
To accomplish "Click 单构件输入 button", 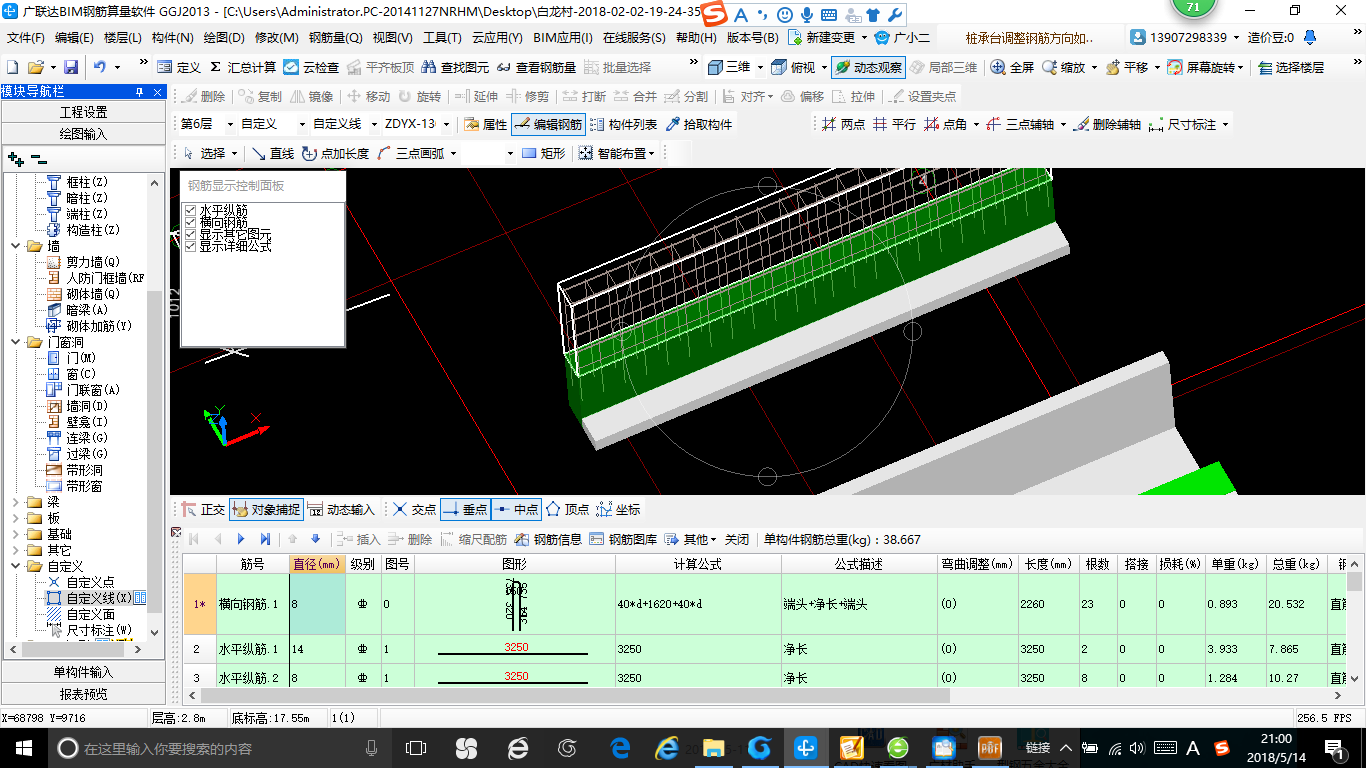I will (x=83, y=672).
